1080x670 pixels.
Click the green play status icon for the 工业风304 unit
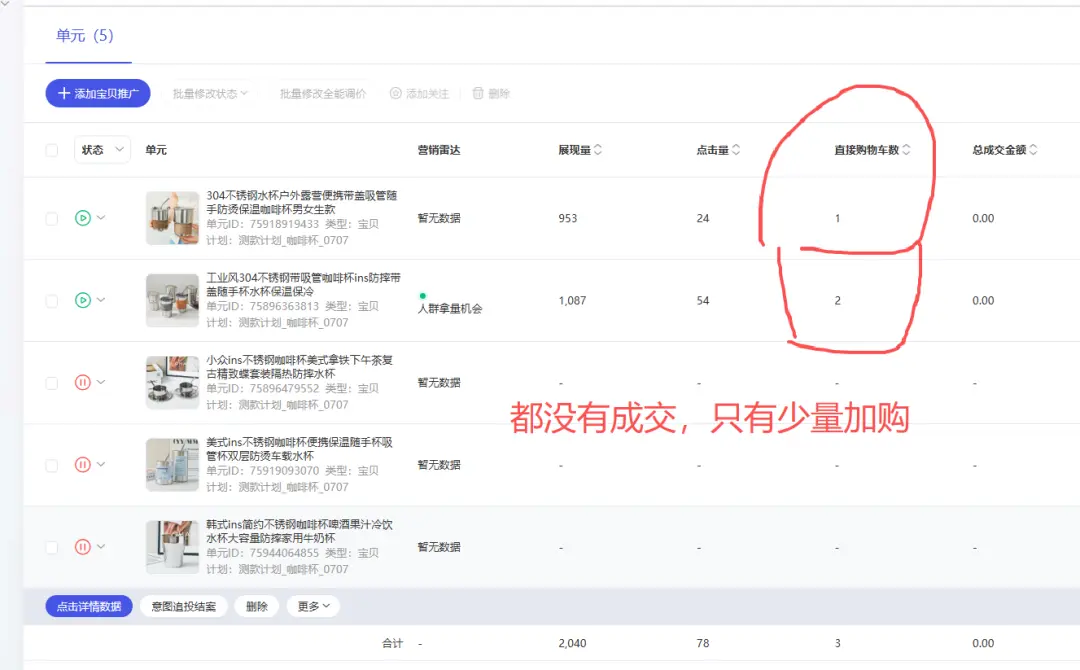coord(83,300)
